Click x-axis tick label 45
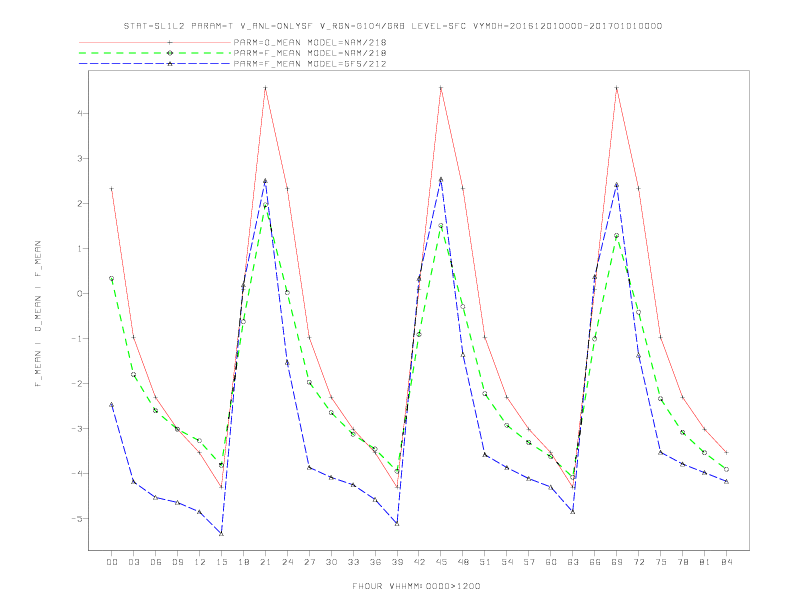Viewport: 792px width, 612px height. (x=441, y=562)
